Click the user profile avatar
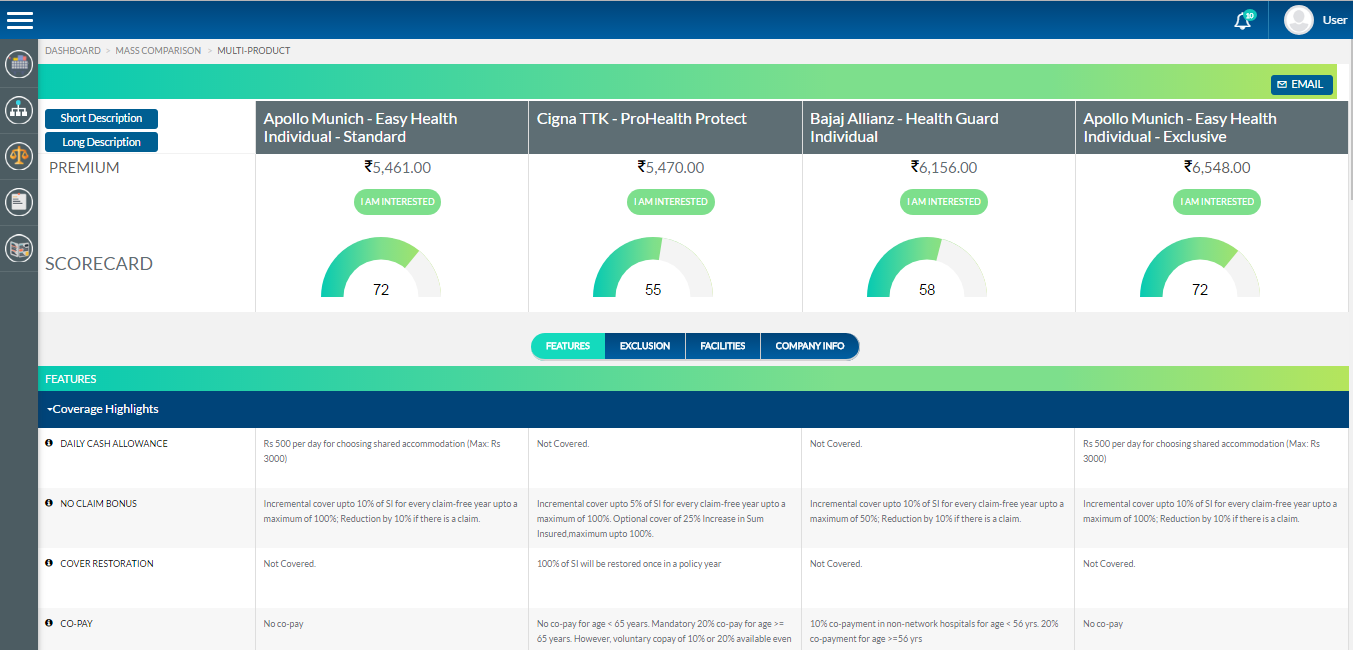This screenshot has height=650, width=1353. pos(1298,20)
